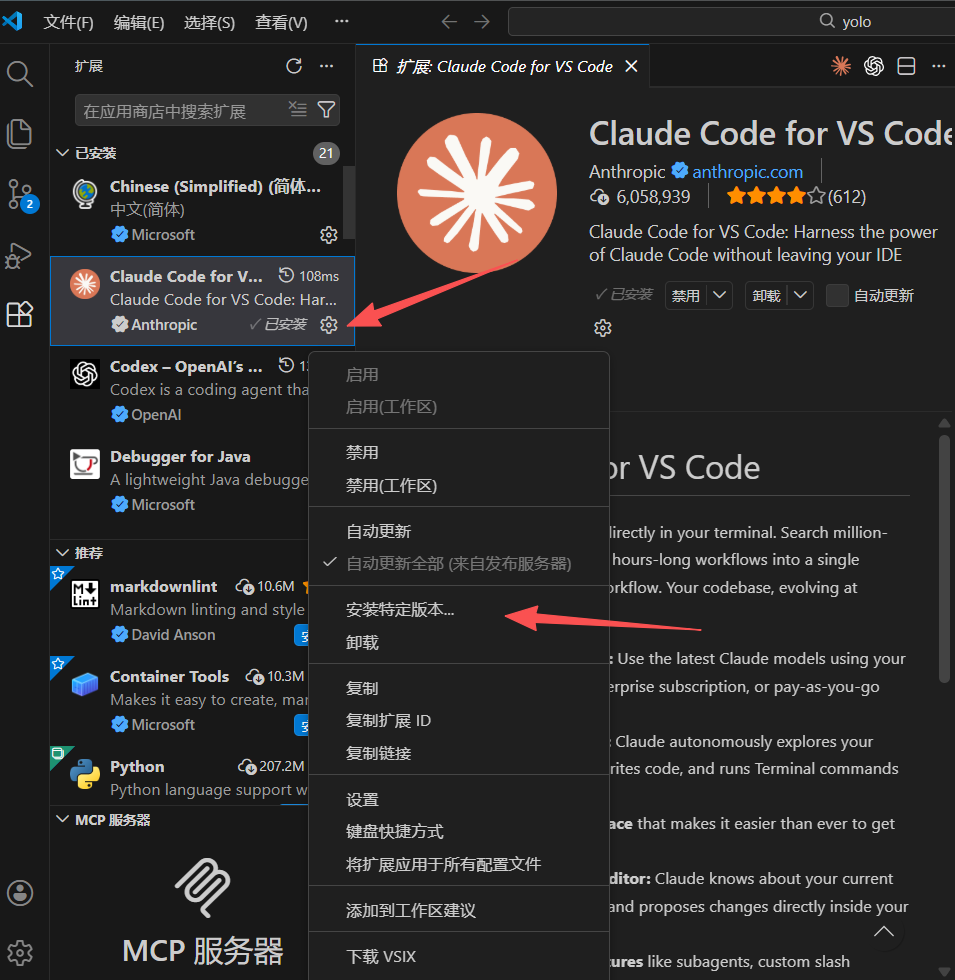
Task: Select 添加到工作区建议 menu entry
Action: [x=459, y=911]
